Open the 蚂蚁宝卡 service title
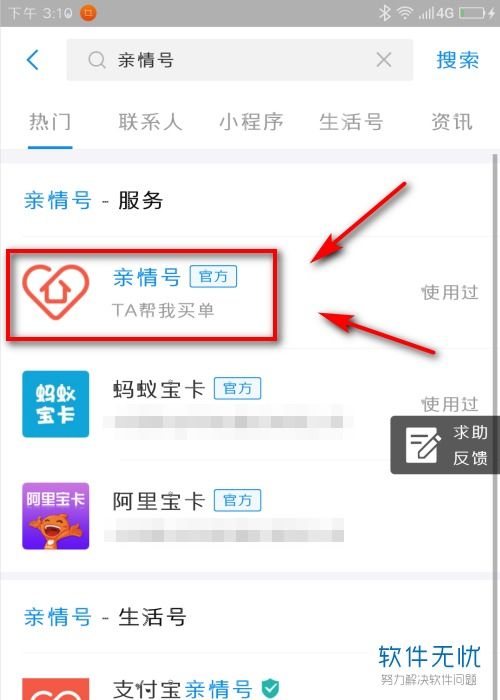 158,389
